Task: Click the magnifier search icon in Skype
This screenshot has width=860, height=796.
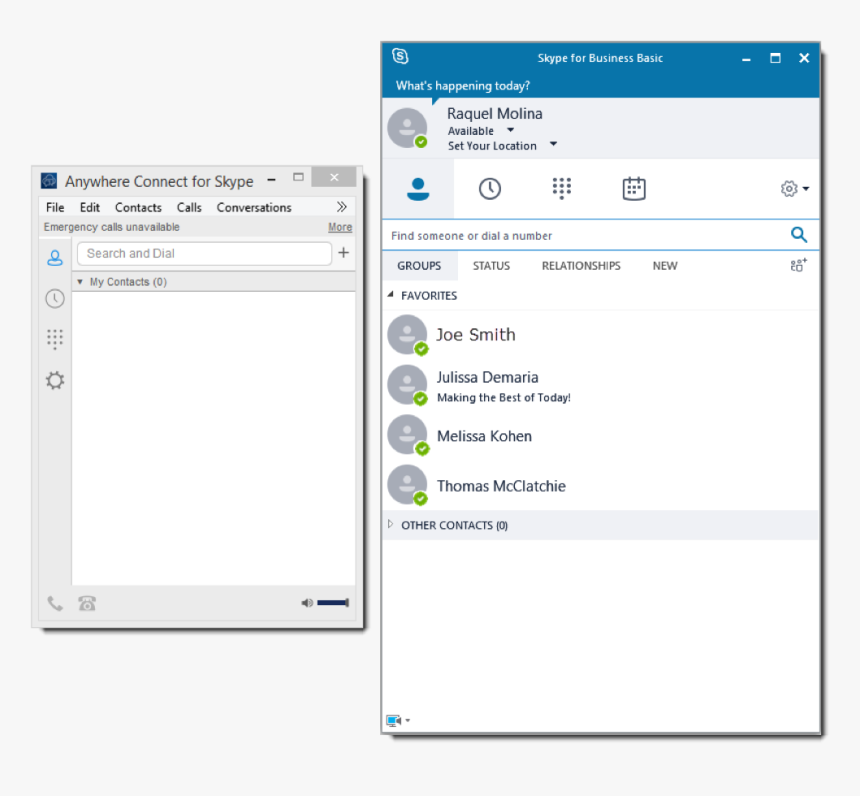Action: 799,235
